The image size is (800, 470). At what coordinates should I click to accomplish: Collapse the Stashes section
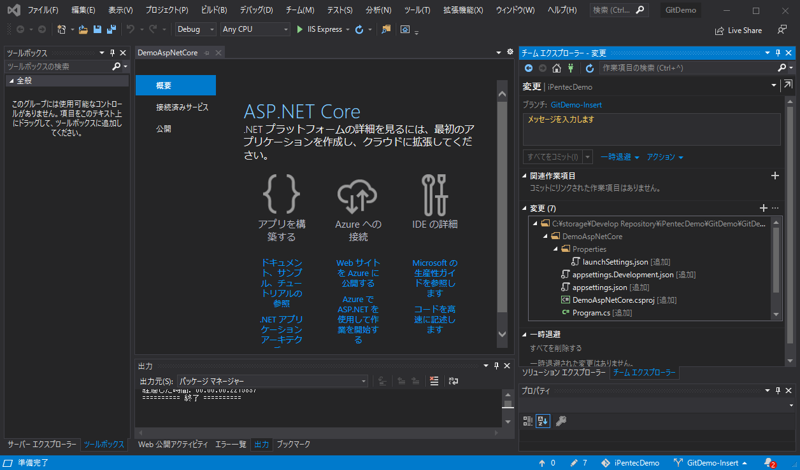524,334
